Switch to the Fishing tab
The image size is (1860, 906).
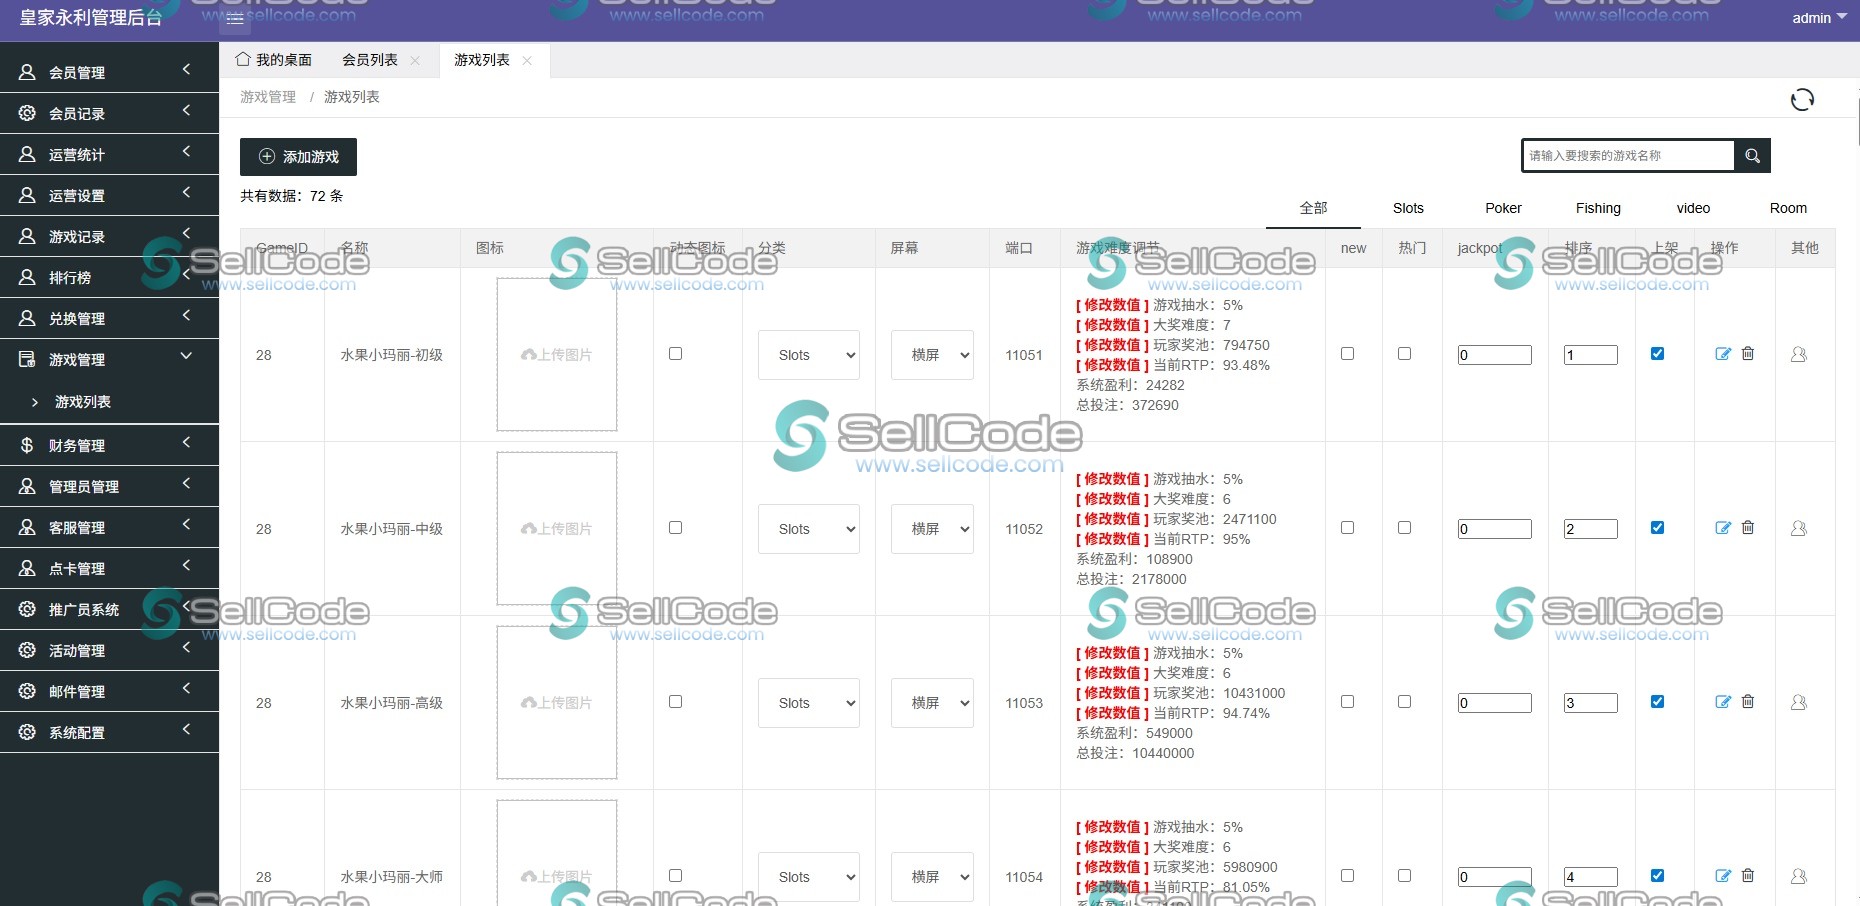click(x=1597, y=208)
